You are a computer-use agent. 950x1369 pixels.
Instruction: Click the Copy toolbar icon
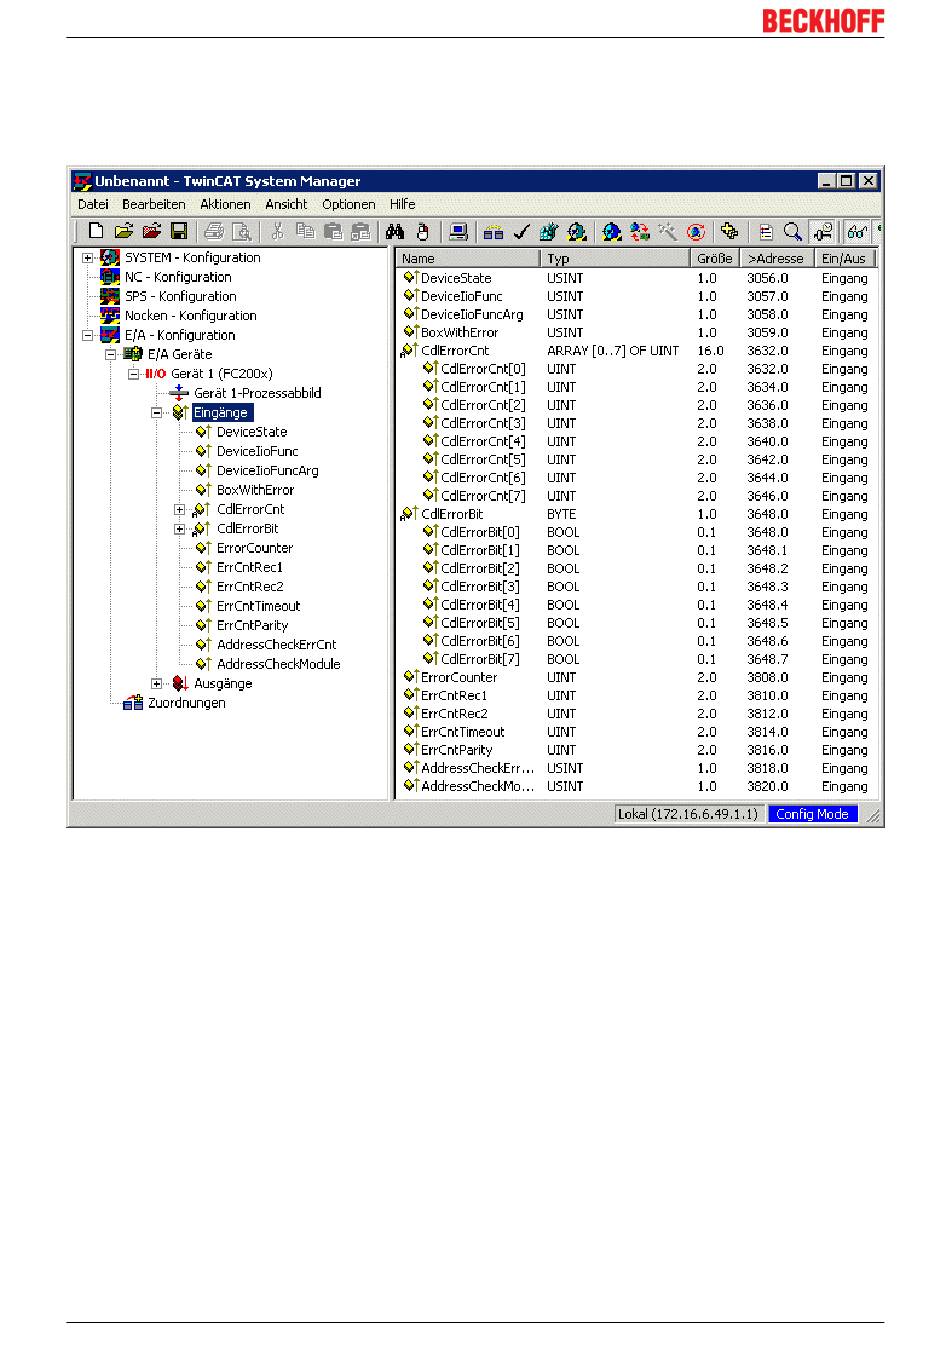pos(306,232)
